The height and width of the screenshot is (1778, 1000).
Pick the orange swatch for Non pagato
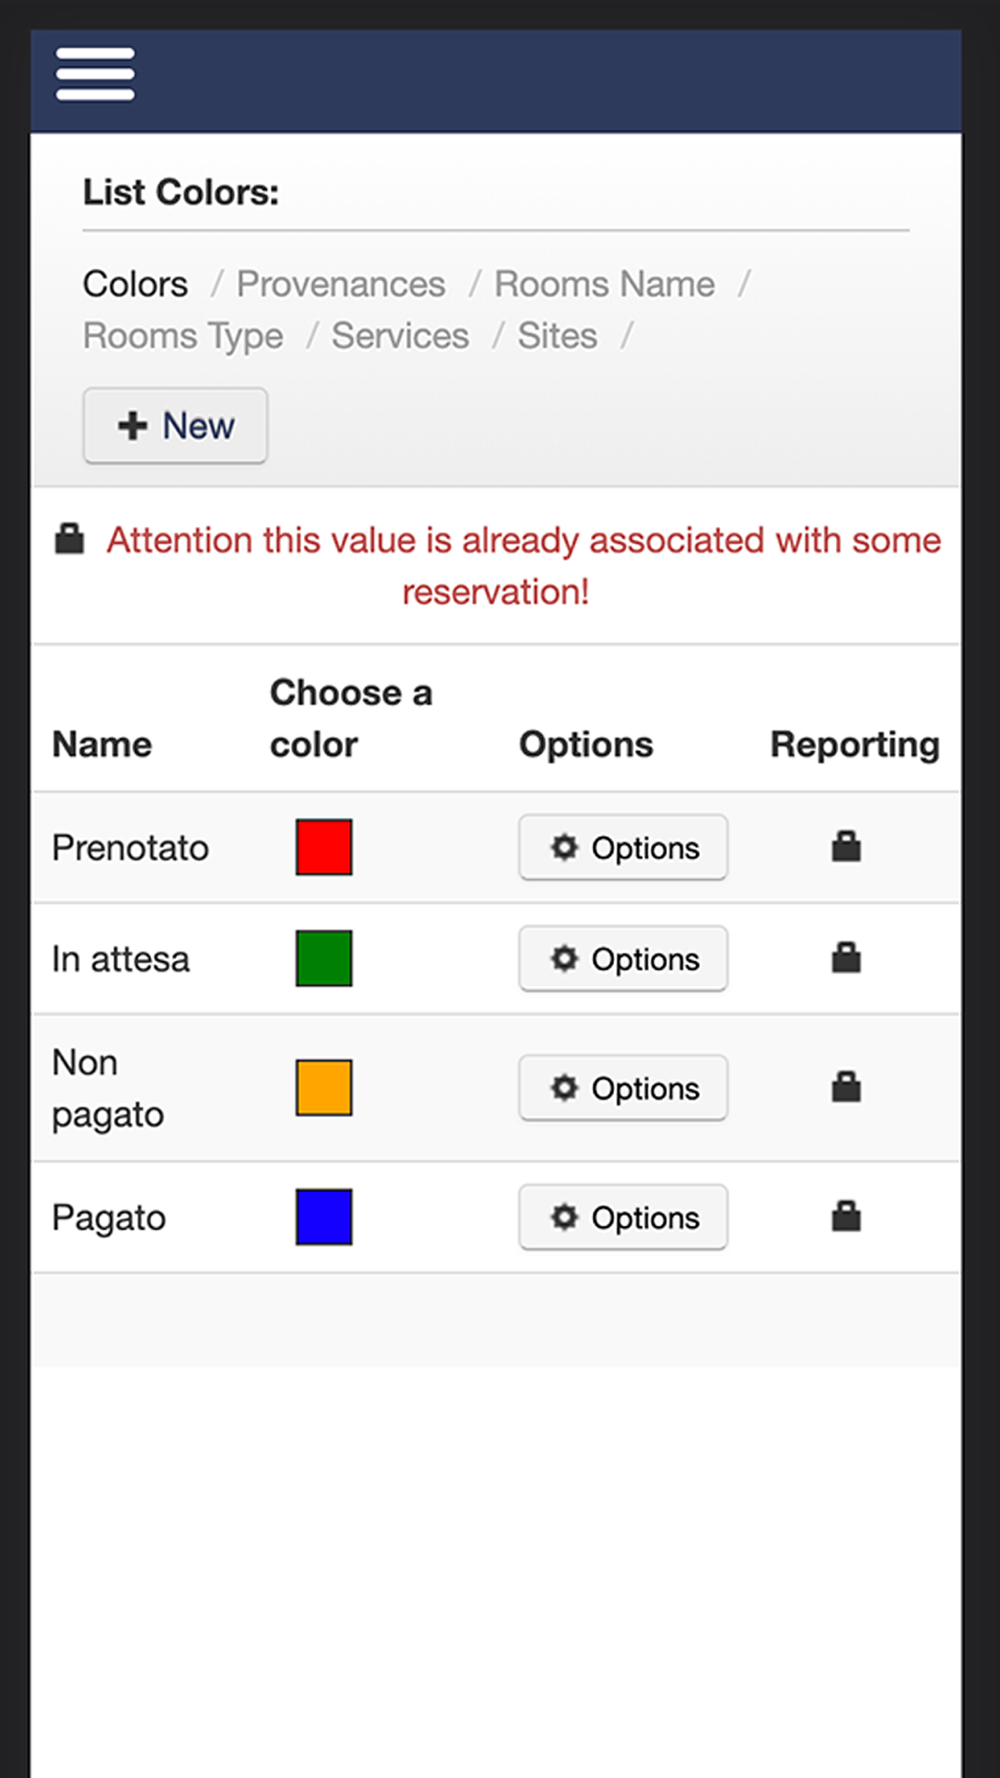324,1087
